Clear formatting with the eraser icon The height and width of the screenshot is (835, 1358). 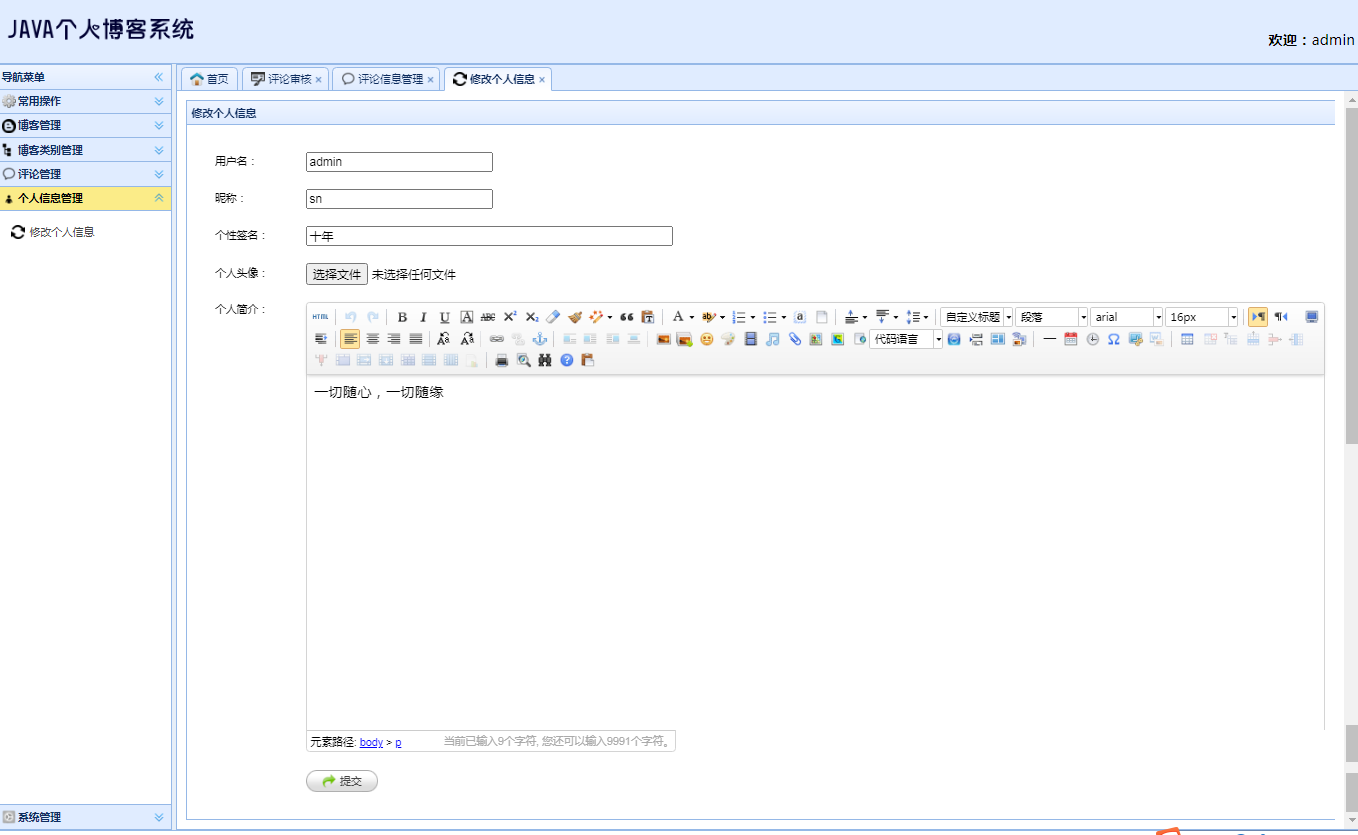click(553, 317)
